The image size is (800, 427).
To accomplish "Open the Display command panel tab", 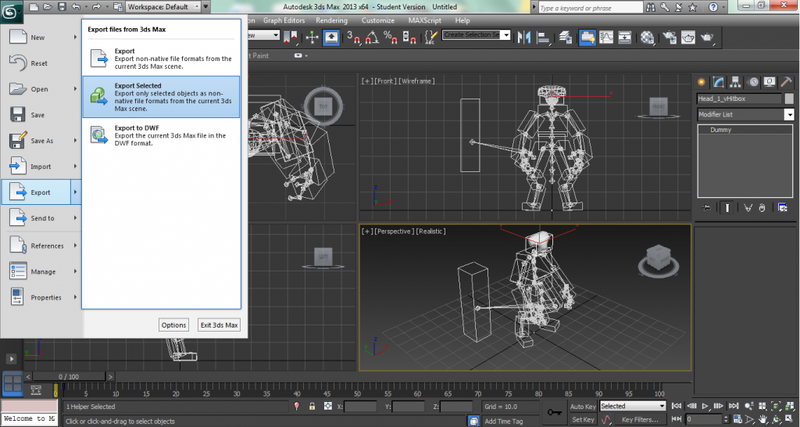I will pyautogui.click(x=769, y=82).
